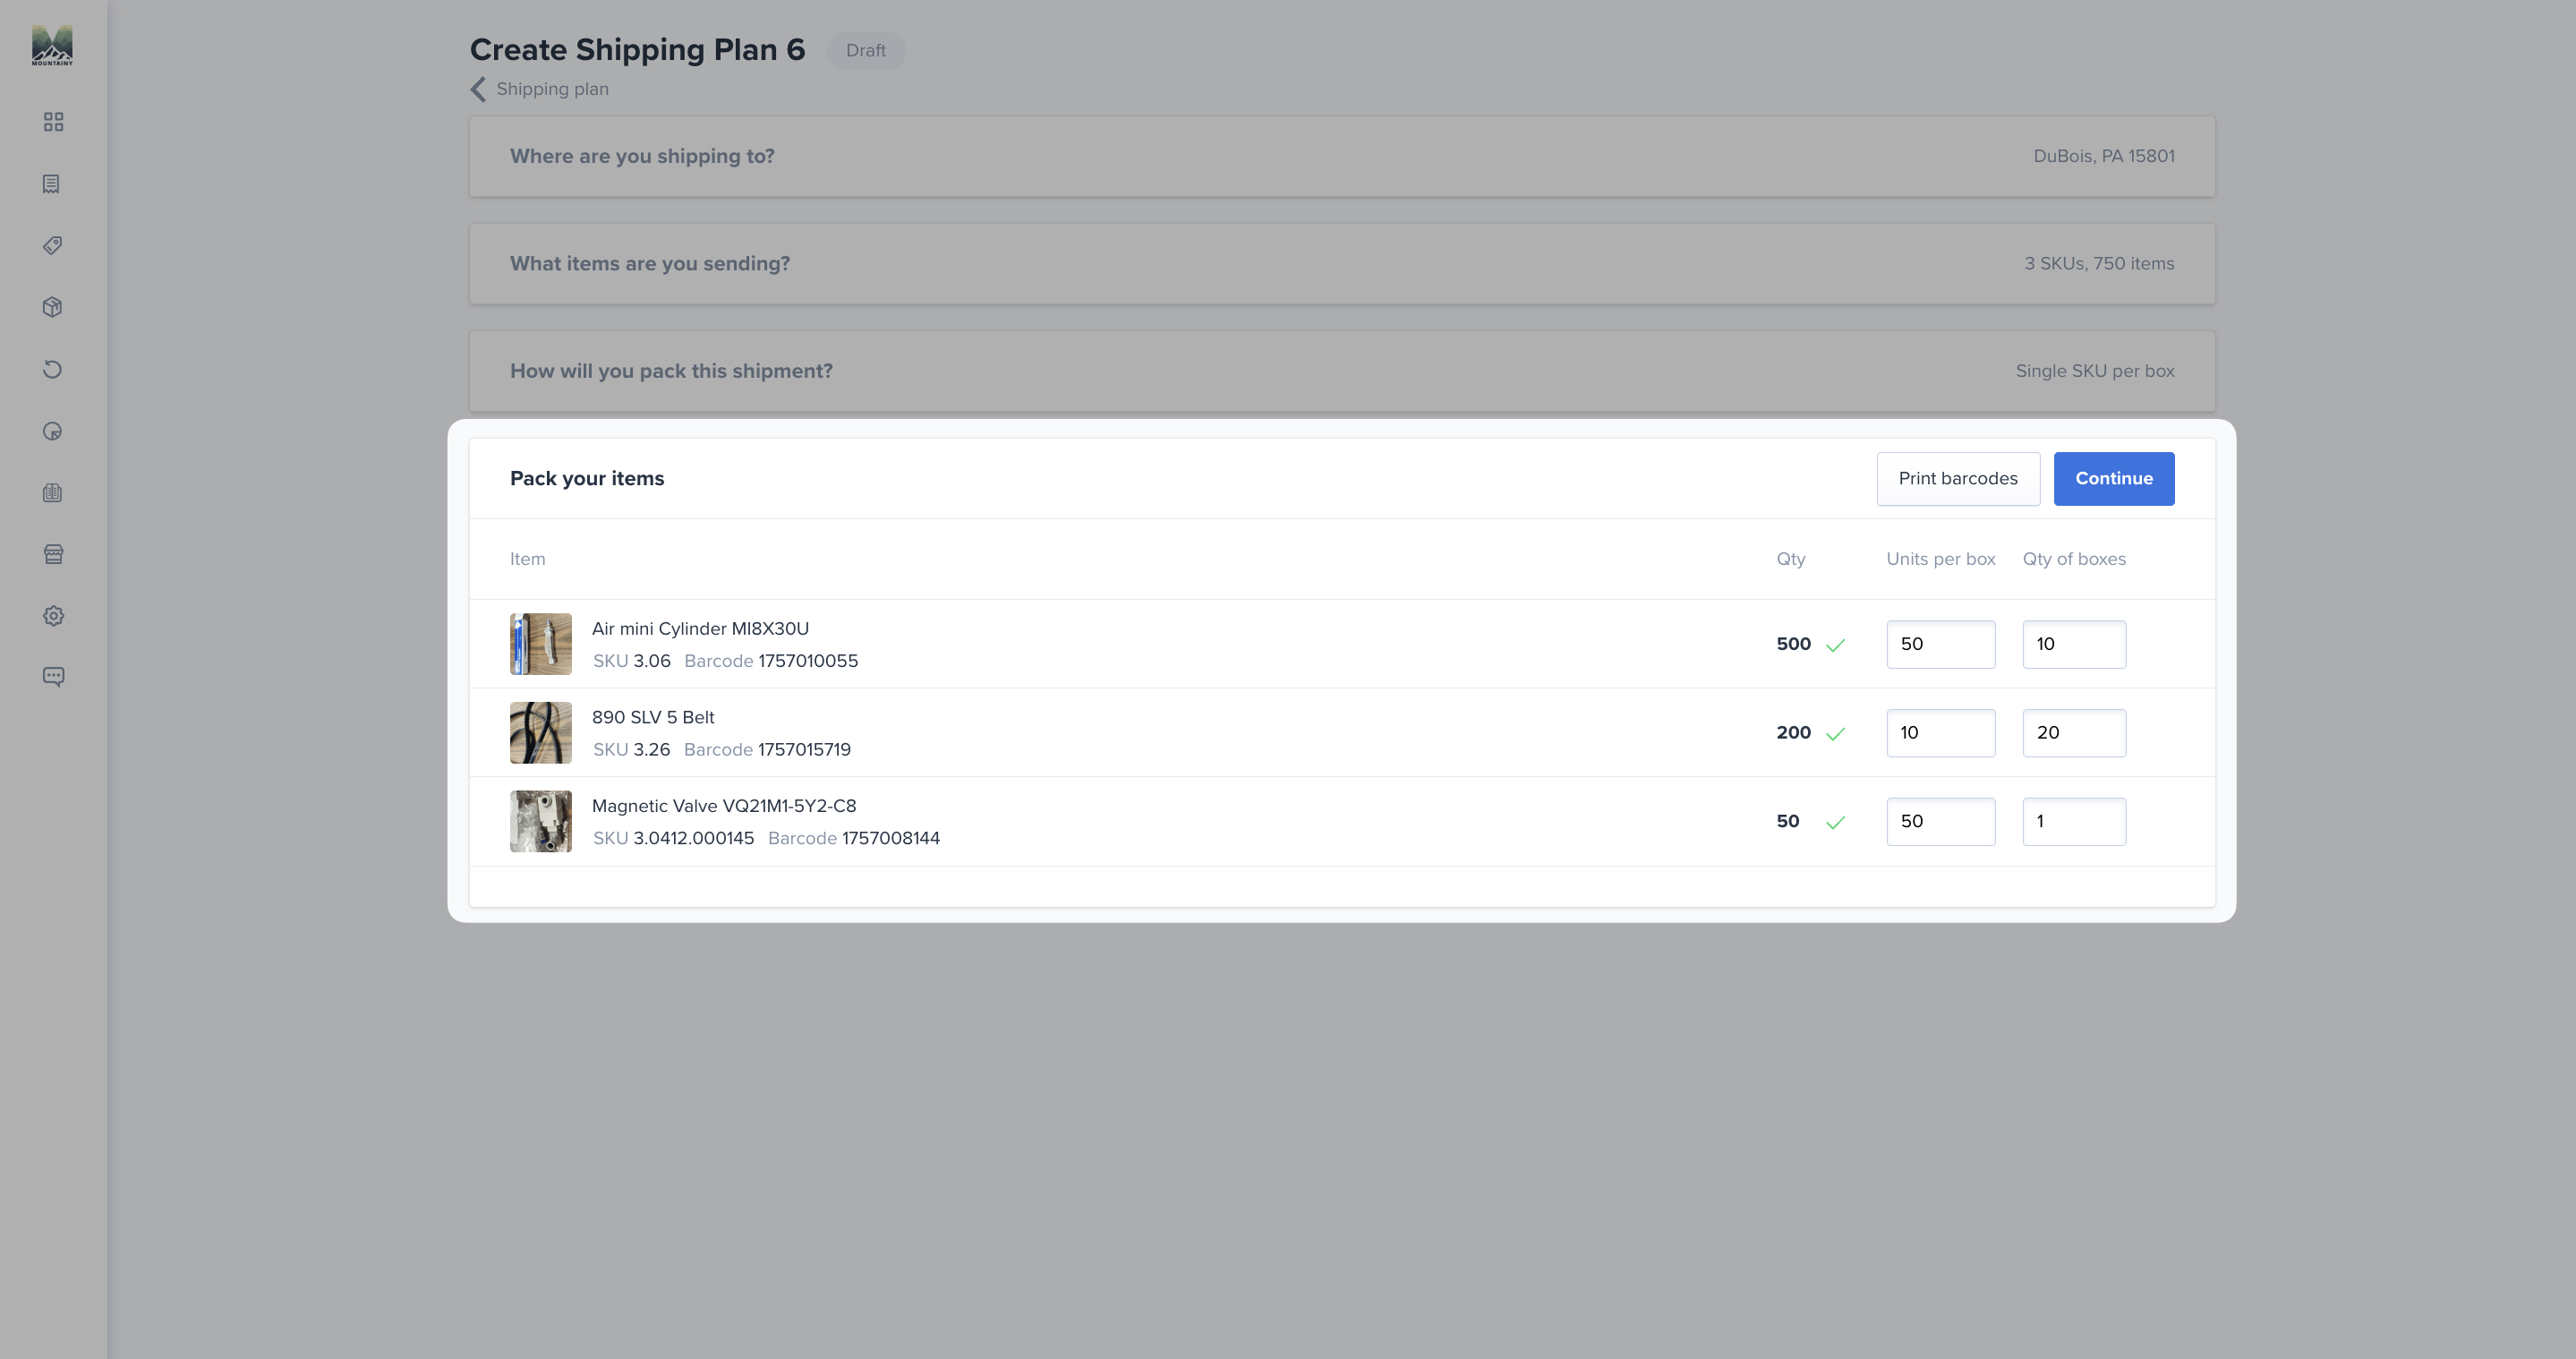Screen dimensions: 2576x1359
Task: Click barcode value 1757015719
Action: (804, 750)
